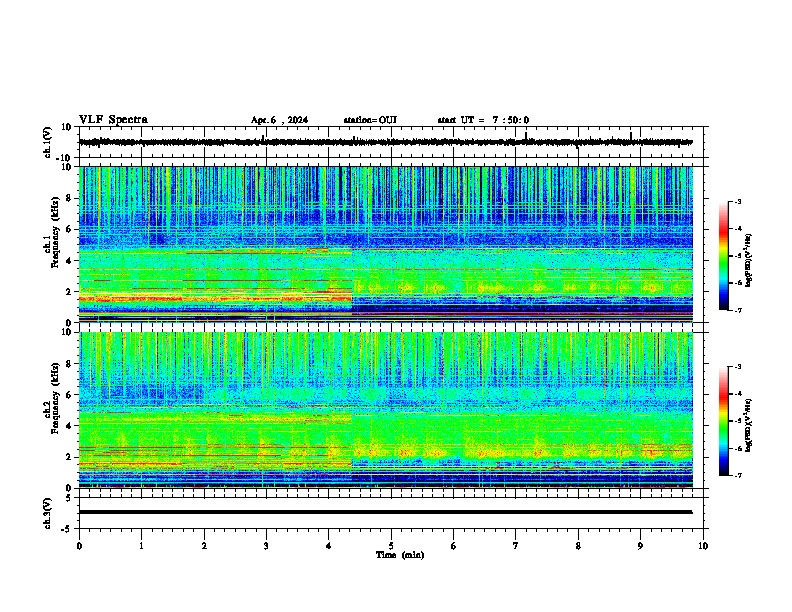Click the 'ch.1(V)' waveform axis label
792x612 pixels.
point(48,142)
